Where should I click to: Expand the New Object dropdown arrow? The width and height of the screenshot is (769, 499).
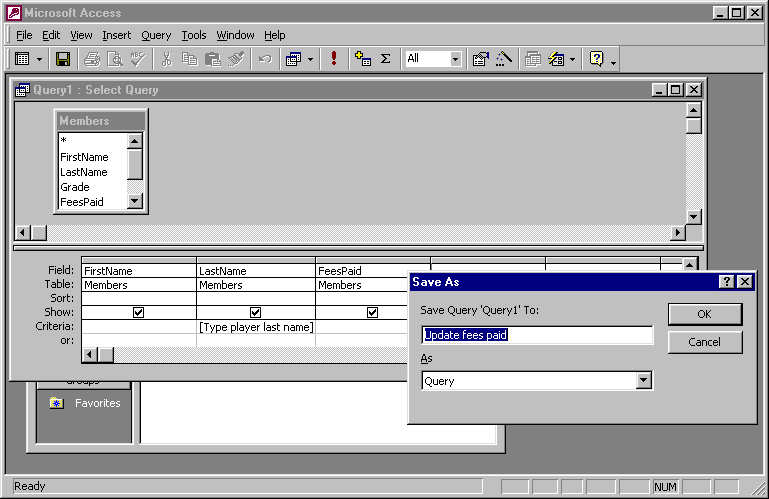572,60
